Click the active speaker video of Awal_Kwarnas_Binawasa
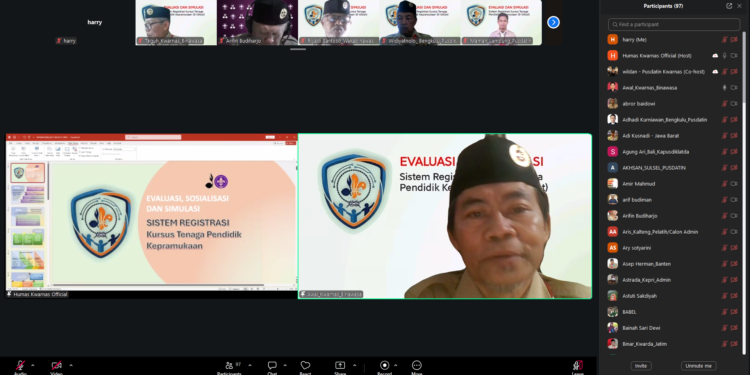The height and width of the screenshot is (375, 750). 445,216
